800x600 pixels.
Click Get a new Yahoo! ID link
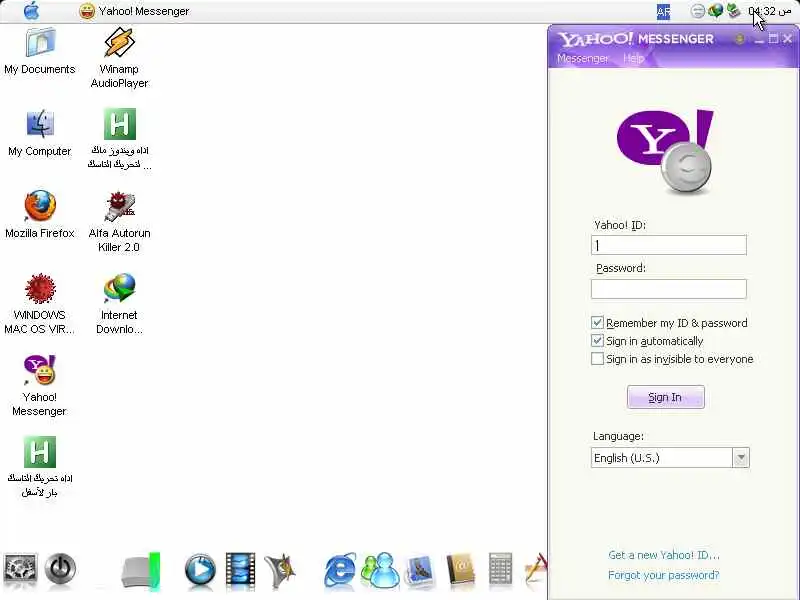(x=664, y=555)
